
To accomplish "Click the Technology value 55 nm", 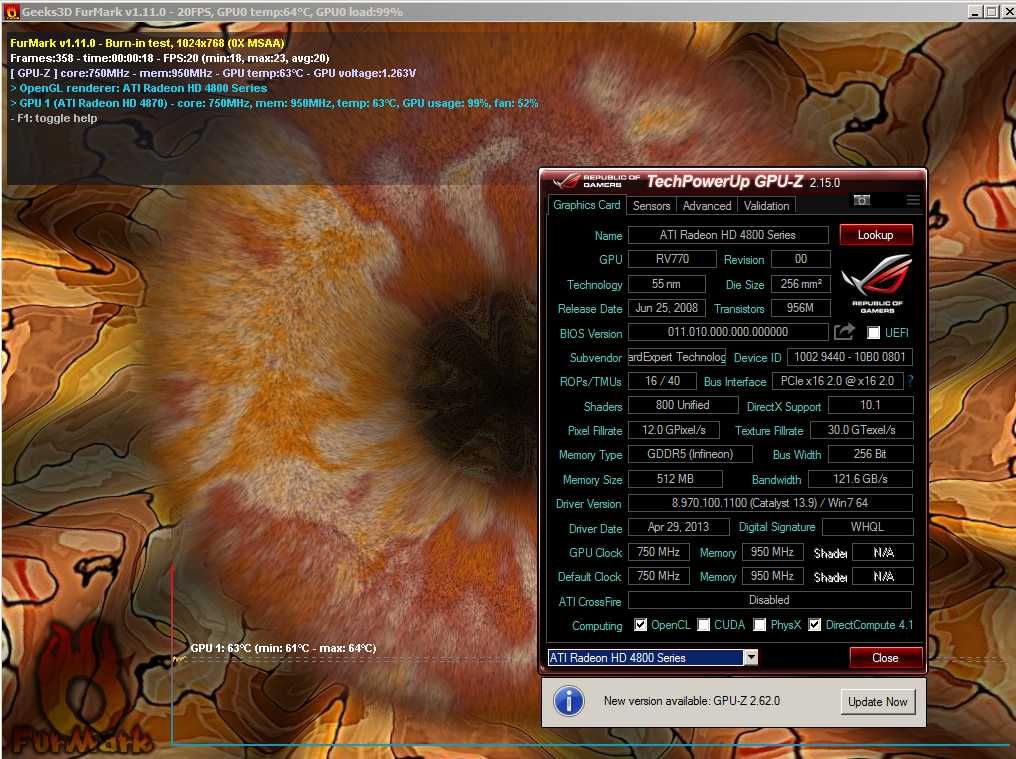I will click(666, 284).
